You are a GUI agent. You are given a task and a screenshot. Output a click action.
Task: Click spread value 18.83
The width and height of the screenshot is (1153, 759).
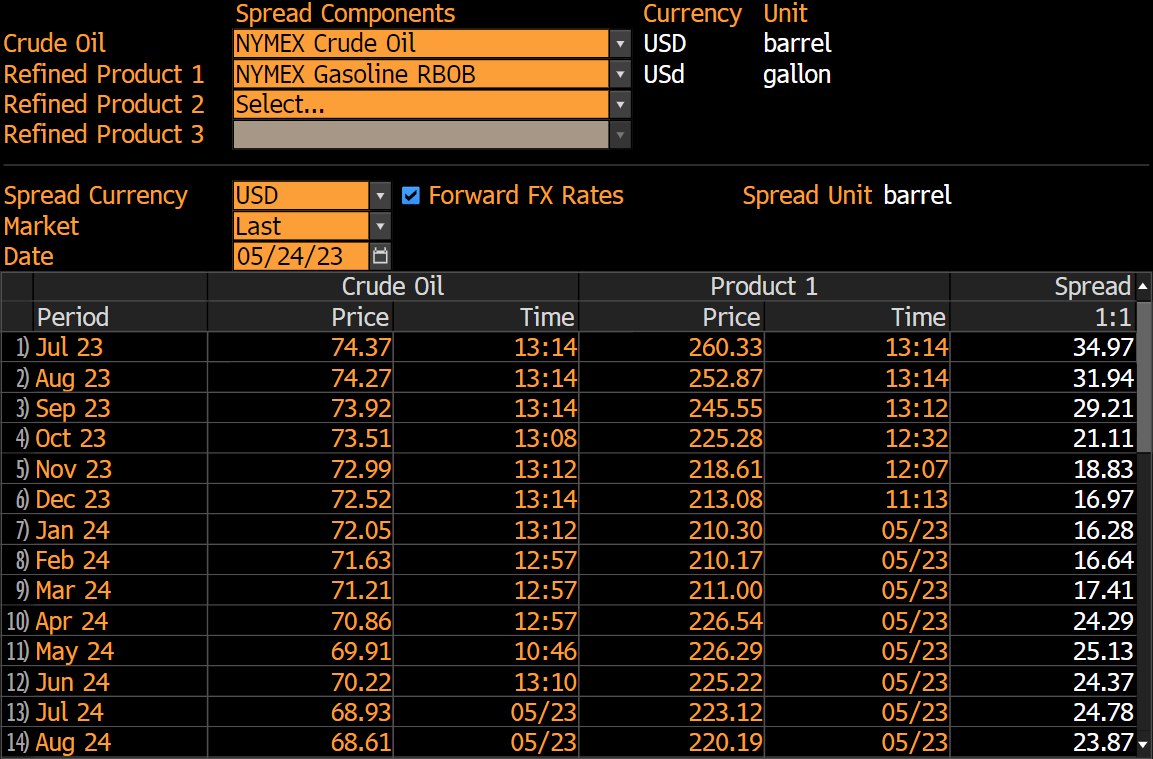pos(1103,469)
